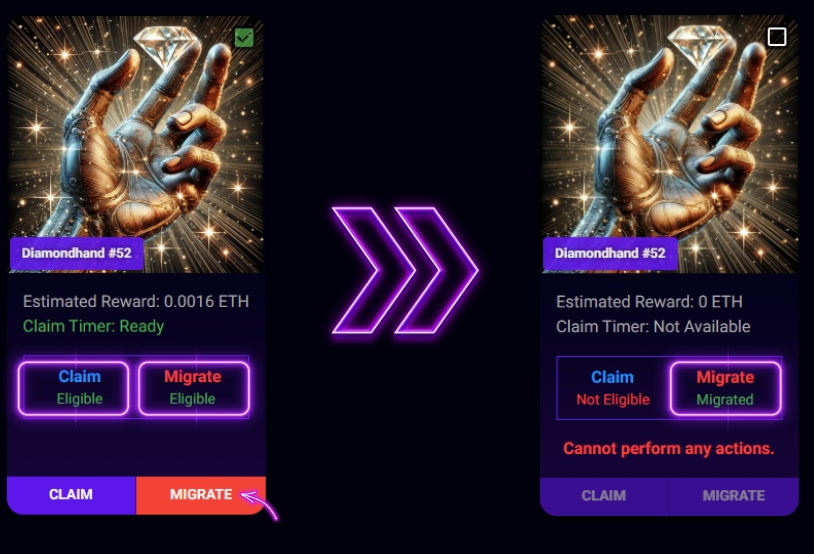The image size is (814, 554).
Task: Tick the empty checkbox on right card
Action: pyautogui.click(x=777, y=37)
